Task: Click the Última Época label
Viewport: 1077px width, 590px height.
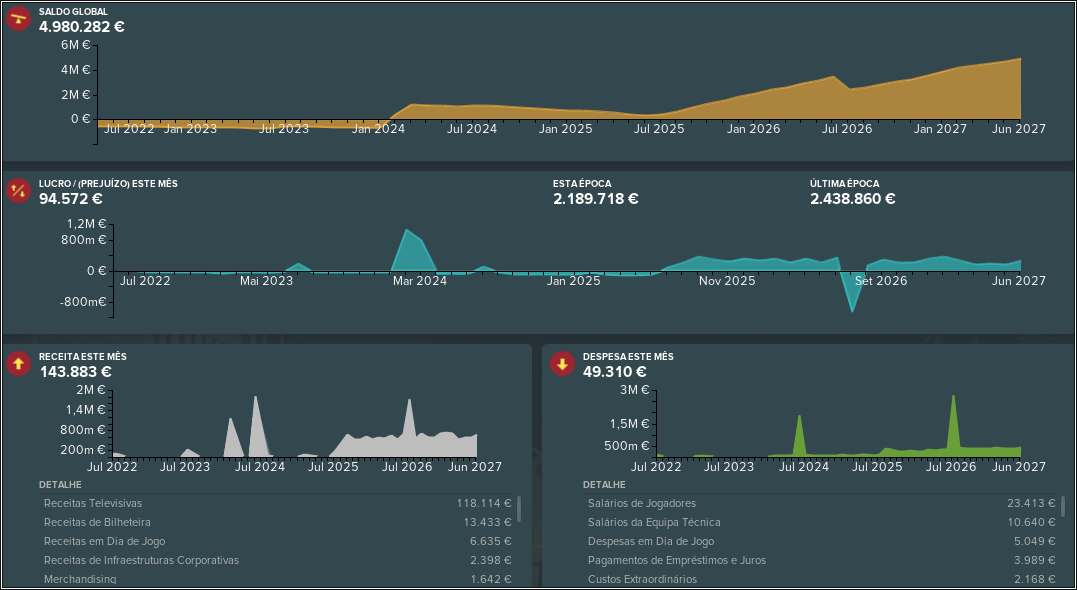Action: point(844,184)
